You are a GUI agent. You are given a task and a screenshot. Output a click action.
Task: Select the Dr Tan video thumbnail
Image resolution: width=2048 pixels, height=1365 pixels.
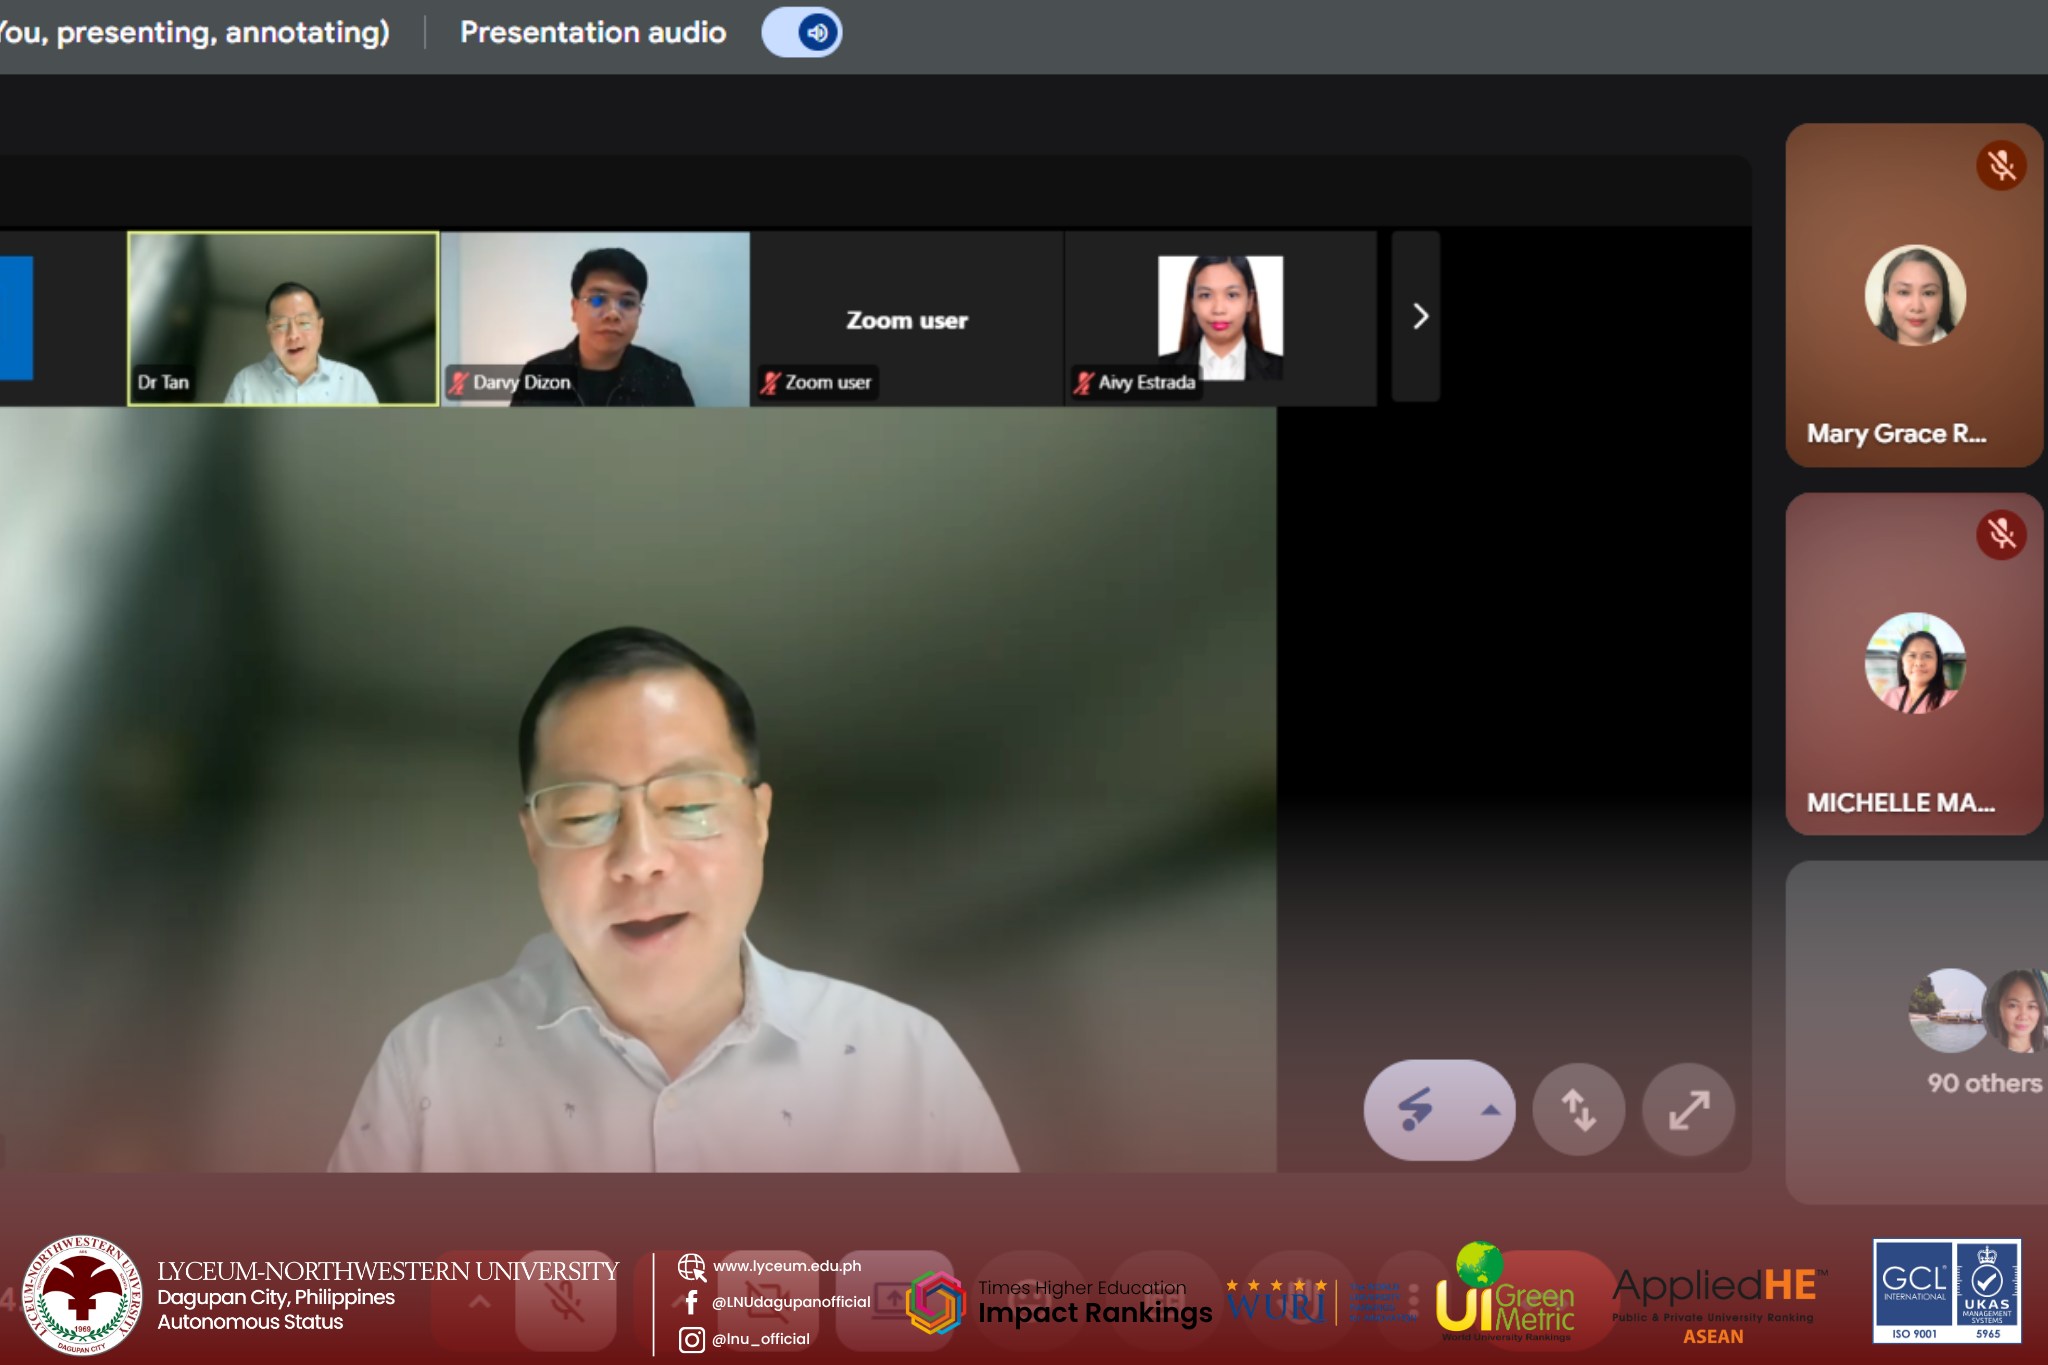[x=283, y=318]
